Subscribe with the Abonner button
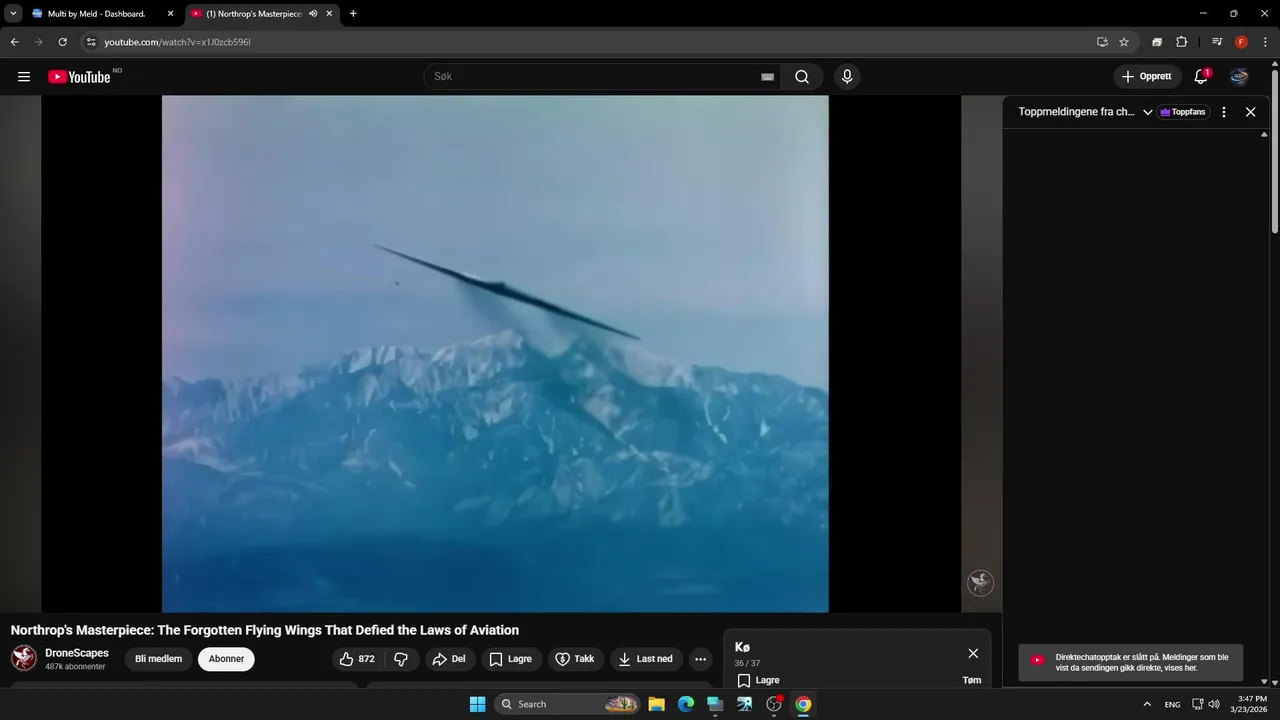This screenshot has height=720, width=1280. (x=226, y=659)
